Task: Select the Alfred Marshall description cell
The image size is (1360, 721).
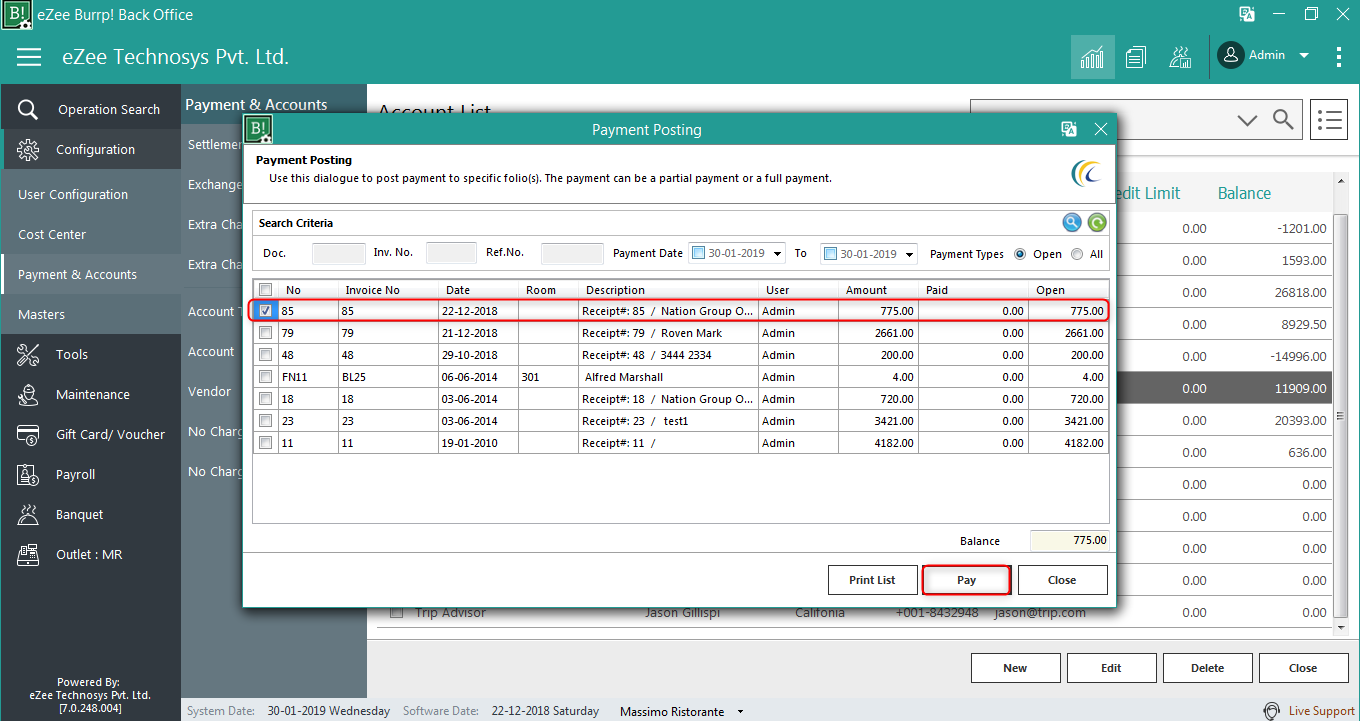Action: pyautogui.click(x=668, y=377)
